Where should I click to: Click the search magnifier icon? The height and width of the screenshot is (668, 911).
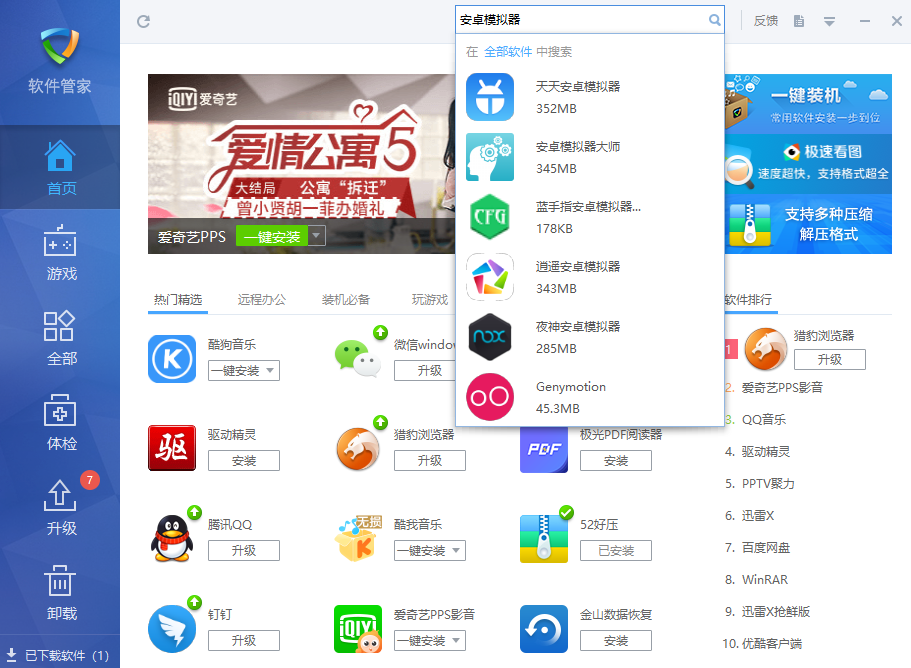715,20
